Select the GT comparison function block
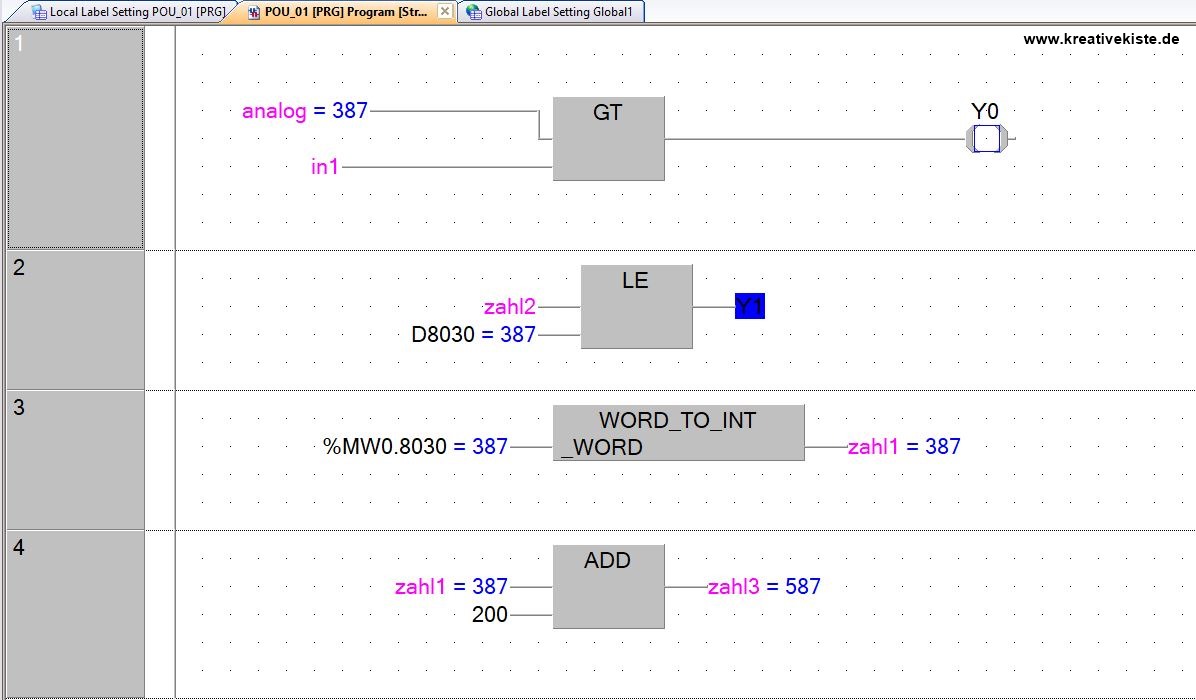The width and height of the screenshot is (1196, 700). point(608,139)
